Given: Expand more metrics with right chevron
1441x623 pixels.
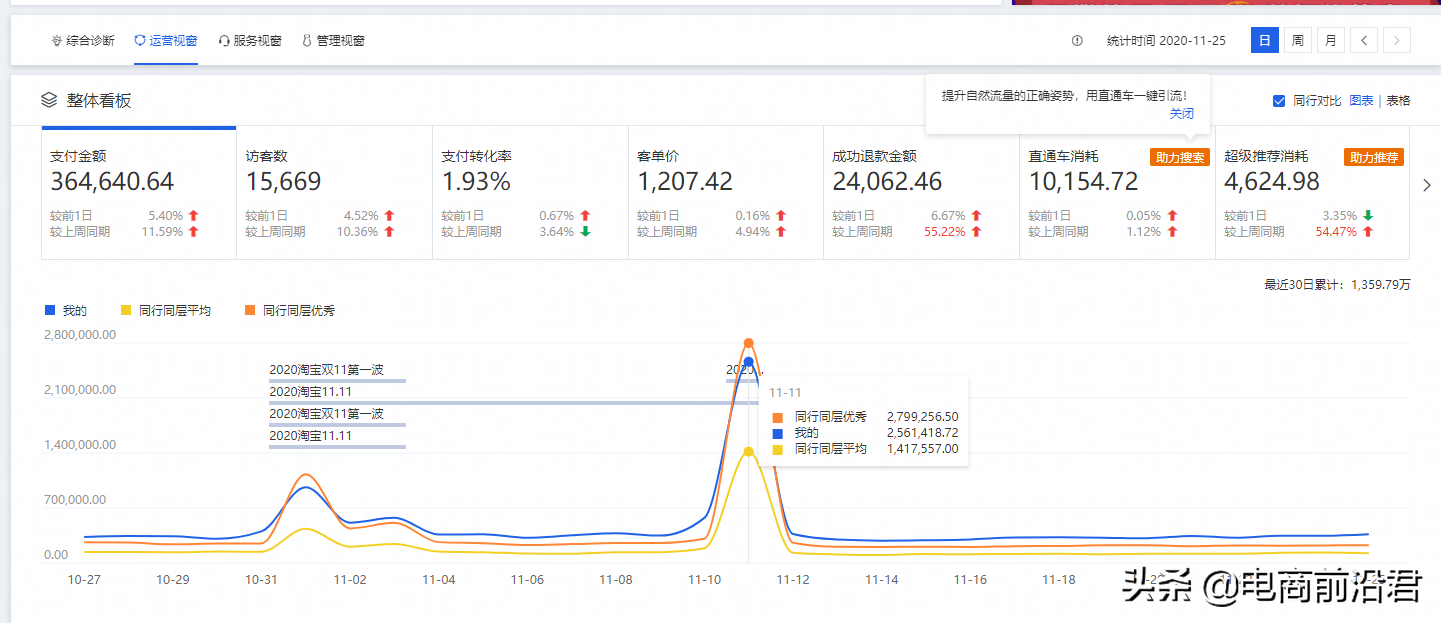Looking at the screenshot, I should [1426, 185].
